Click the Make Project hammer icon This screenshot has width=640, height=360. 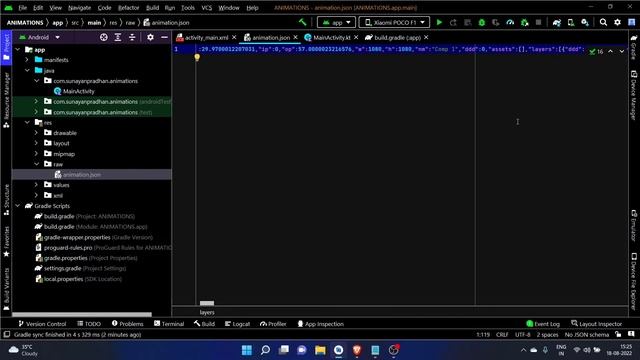(302, 22)
